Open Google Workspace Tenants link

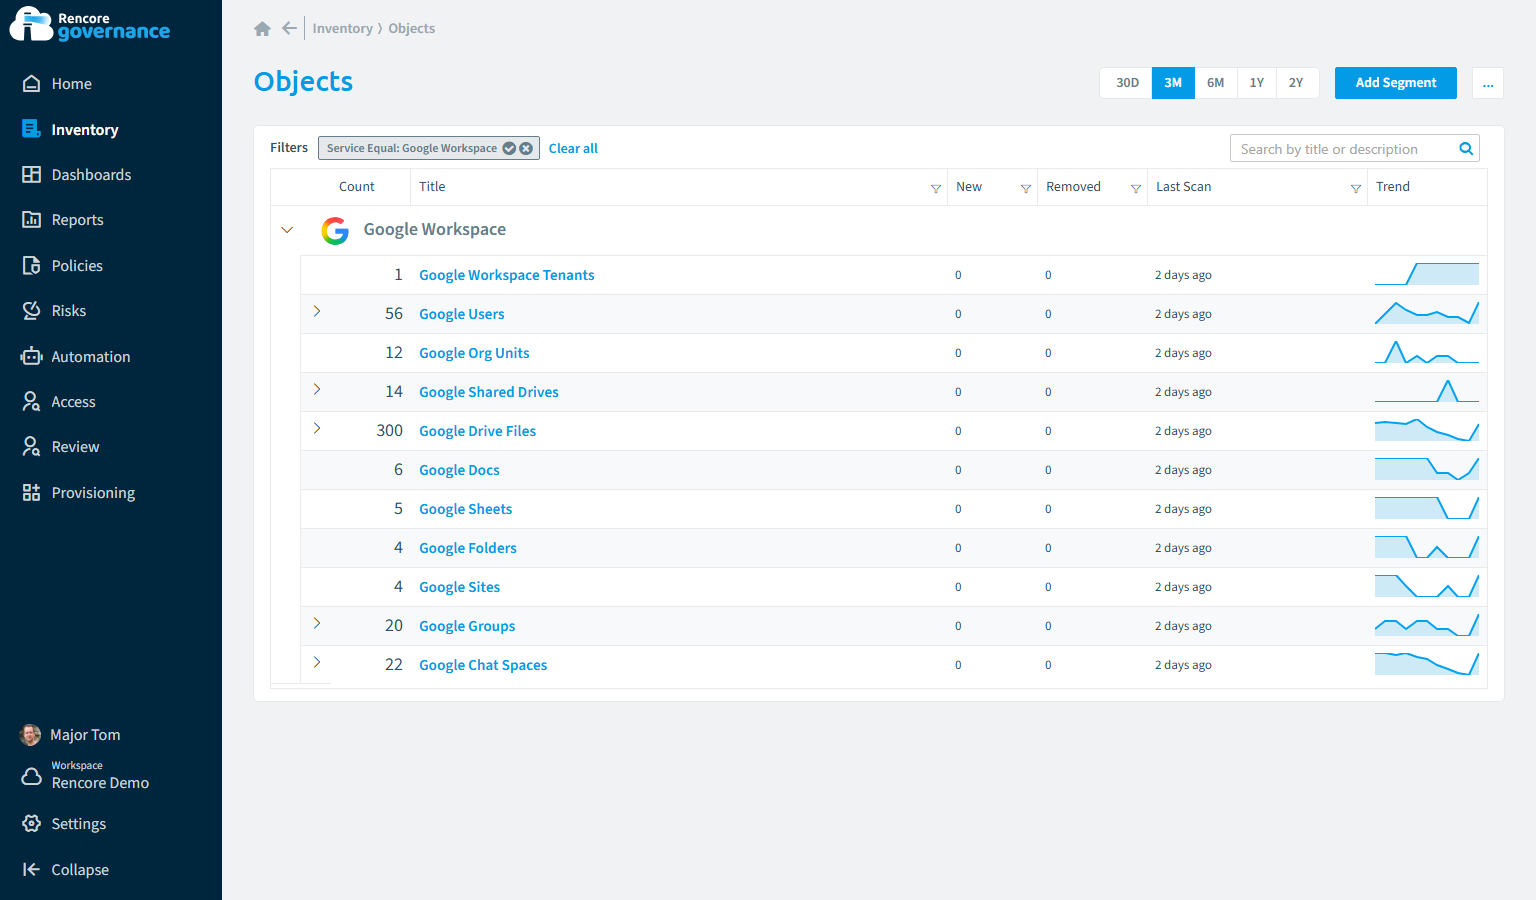(506, 275)
